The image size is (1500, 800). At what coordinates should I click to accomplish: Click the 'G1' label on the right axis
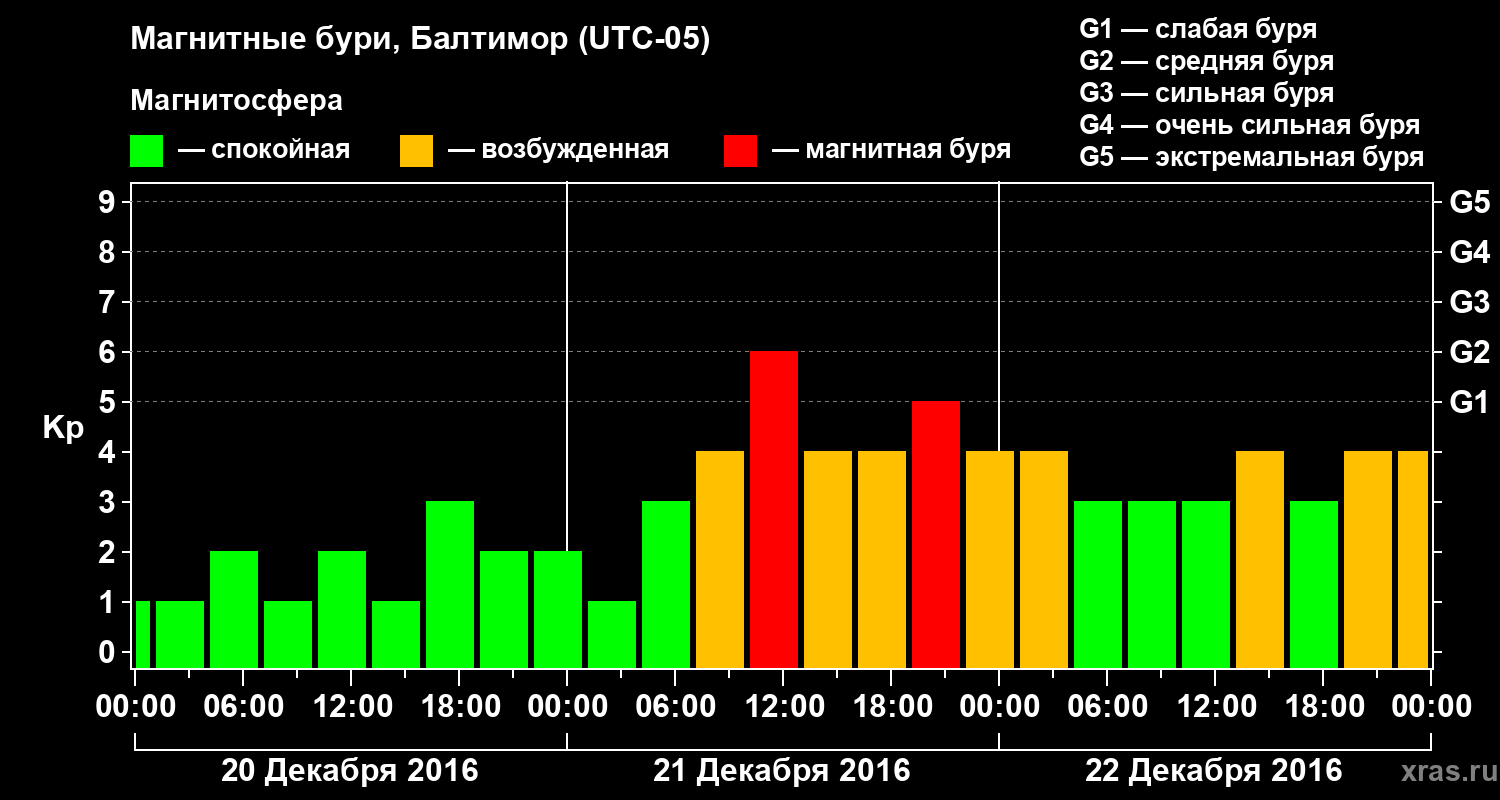coord(1469,402)
